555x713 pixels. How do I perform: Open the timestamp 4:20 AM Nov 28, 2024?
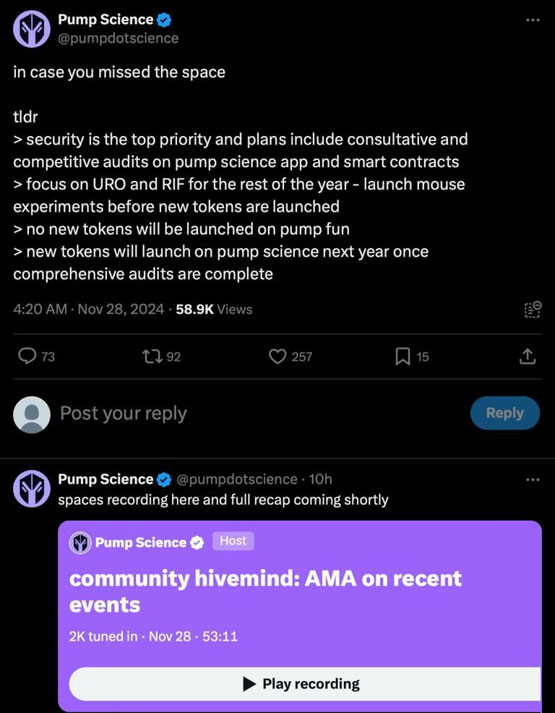point(88,310)
